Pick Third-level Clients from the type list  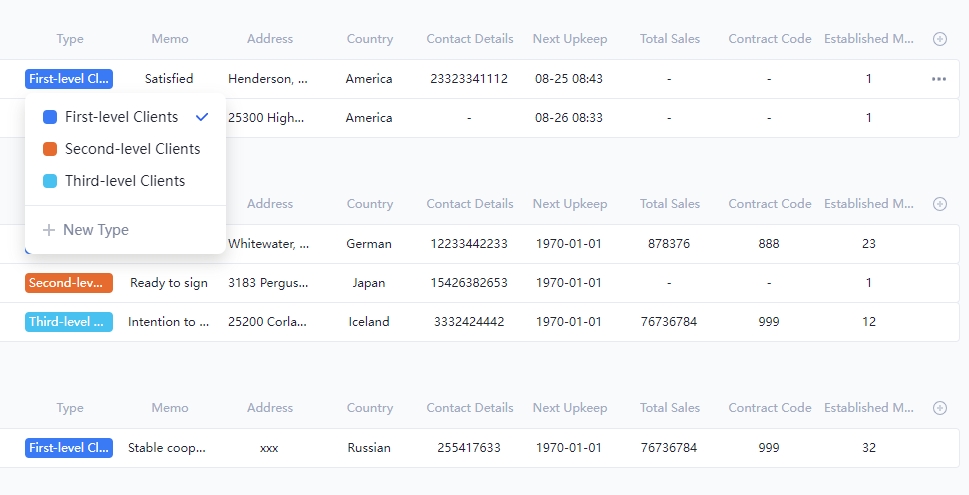(125, 181)
